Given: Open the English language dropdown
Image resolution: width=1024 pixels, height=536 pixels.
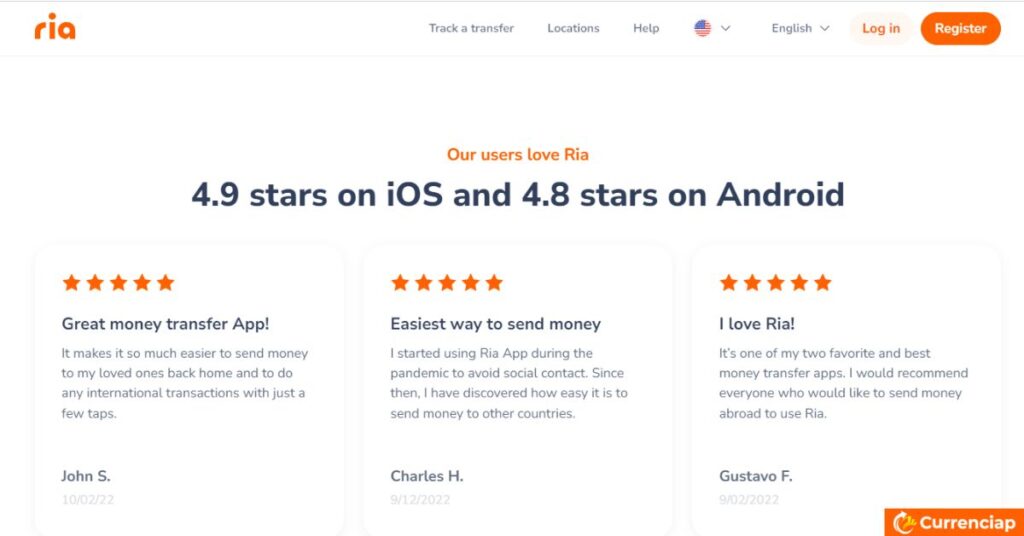Looking at the screenshot, I should pos(800,28).
